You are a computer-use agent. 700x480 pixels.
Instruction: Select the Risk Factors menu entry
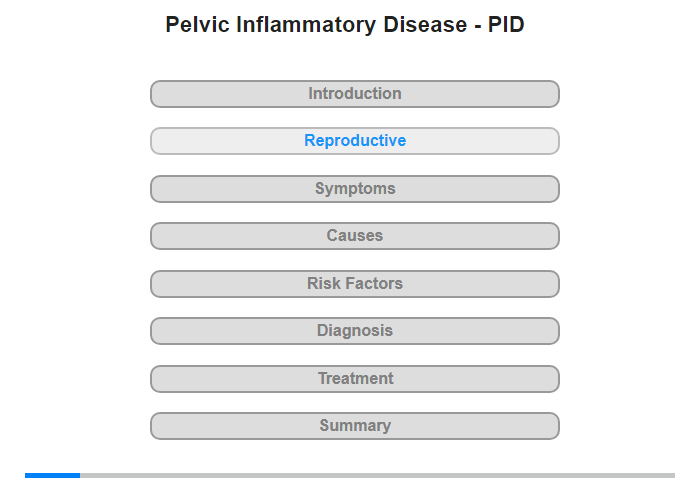[x=355, y=284]
